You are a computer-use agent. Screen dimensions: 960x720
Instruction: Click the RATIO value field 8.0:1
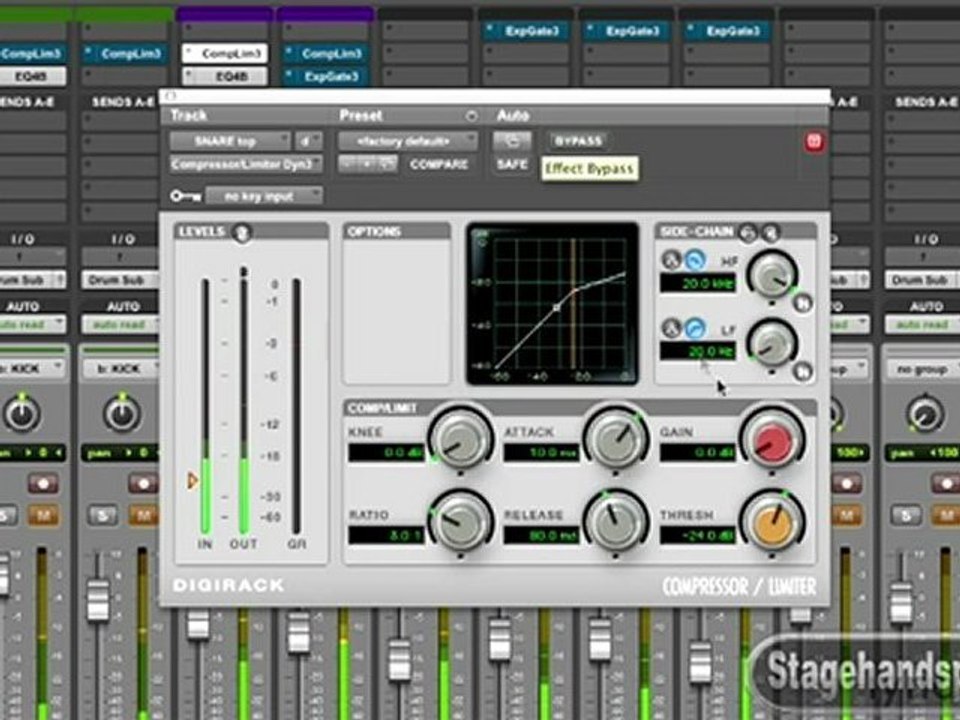(386, 535)
